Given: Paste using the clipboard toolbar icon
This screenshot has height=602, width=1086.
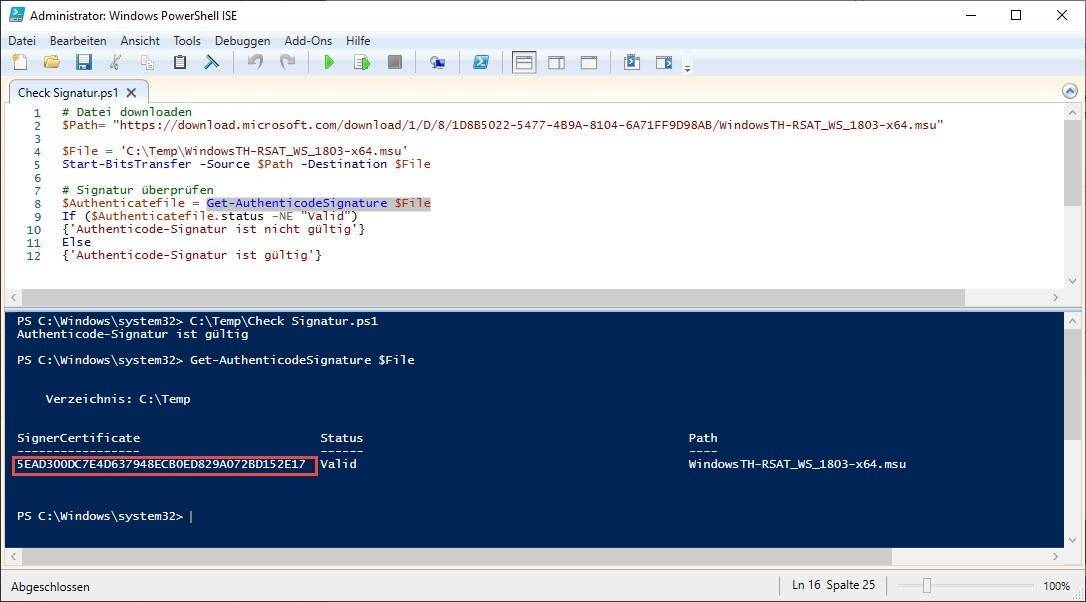Looking at the screenshot, I should [180, 62].
